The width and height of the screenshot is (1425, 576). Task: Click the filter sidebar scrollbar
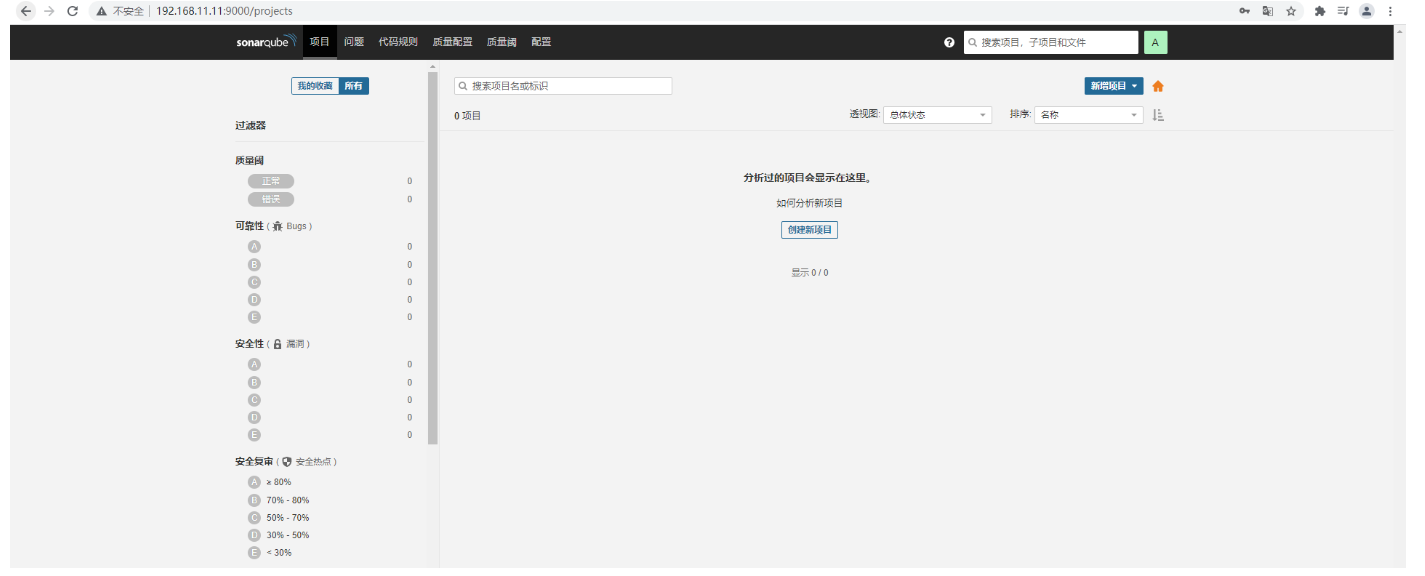tap(432, 258)
